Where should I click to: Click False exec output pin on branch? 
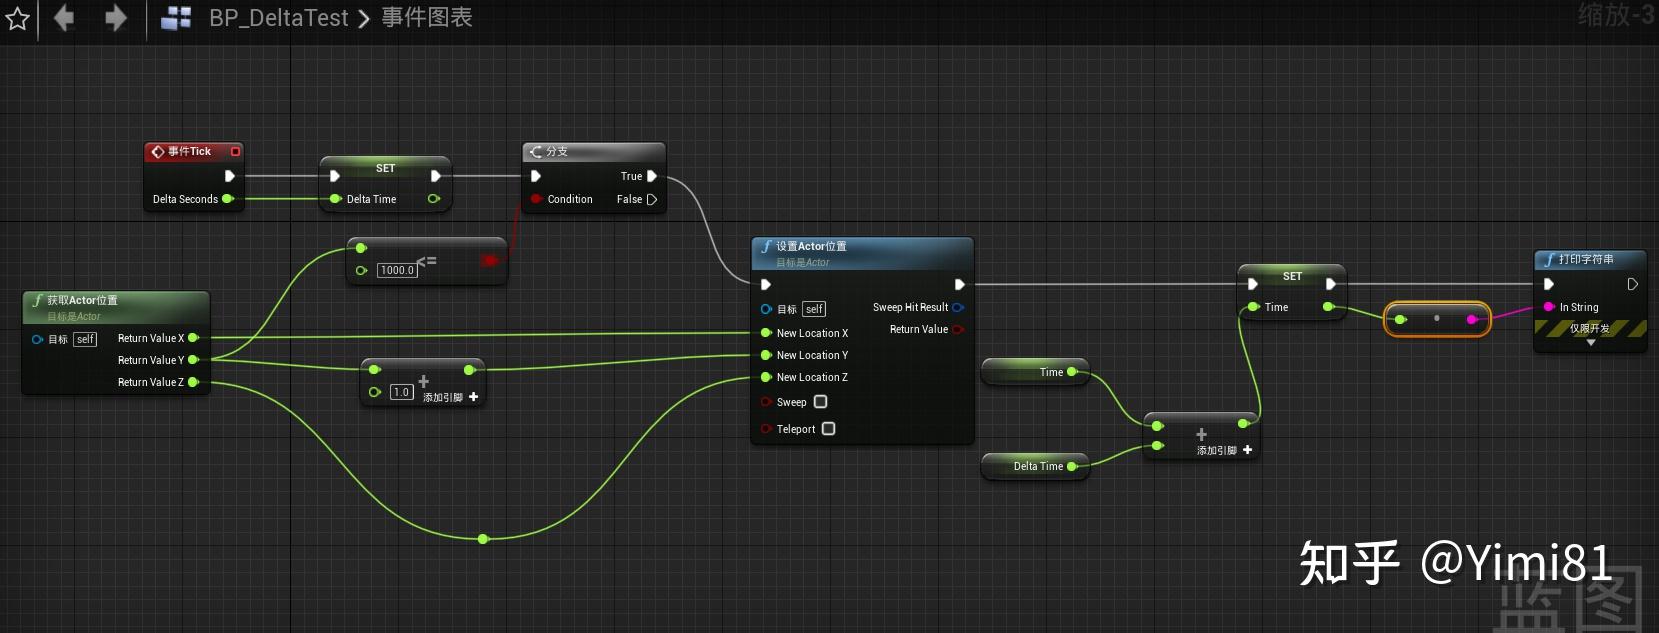pyautogui.click(x=652, y=199)
